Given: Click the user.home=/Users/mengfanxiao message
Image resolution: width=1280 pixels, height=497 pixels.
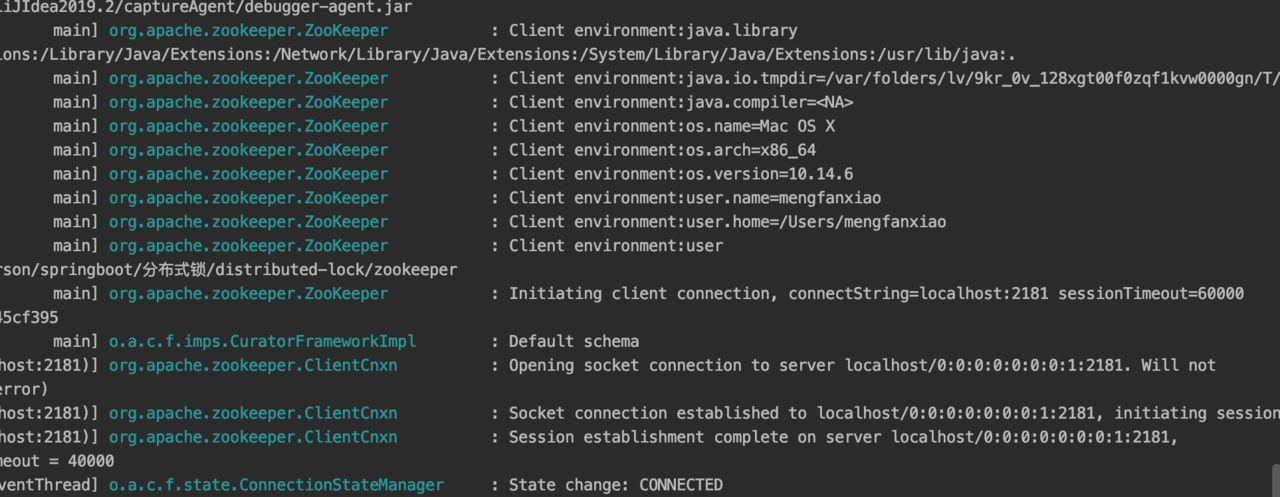Looking at the screenshot, I should click(727, 222).
